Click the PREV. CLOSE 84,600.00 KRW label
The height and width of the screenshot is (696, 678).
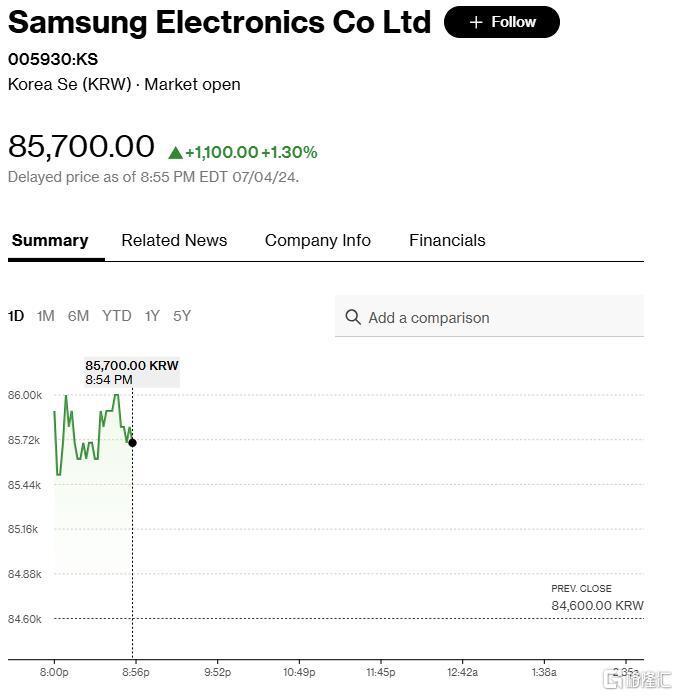pos(597,598)
